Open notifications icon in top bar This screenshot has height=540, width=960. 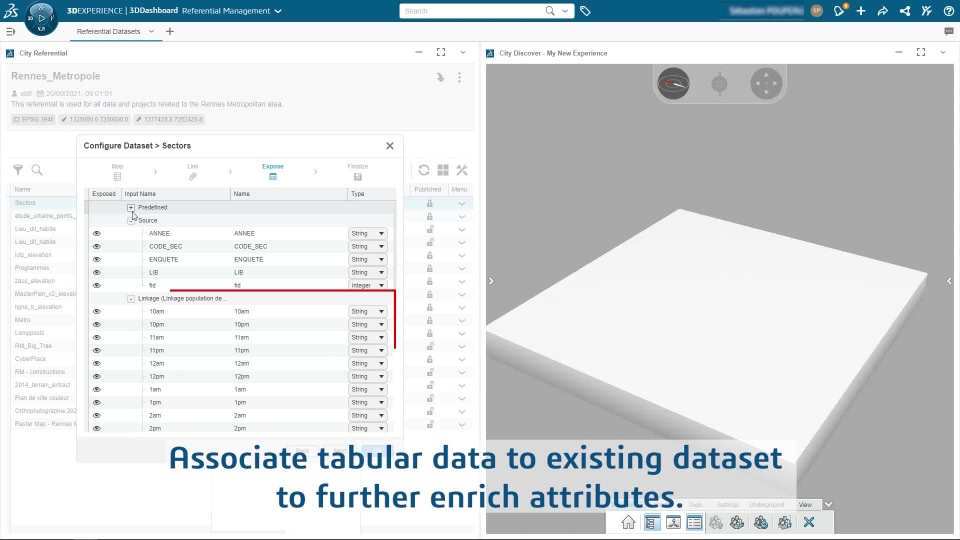[x=839, y=10]
